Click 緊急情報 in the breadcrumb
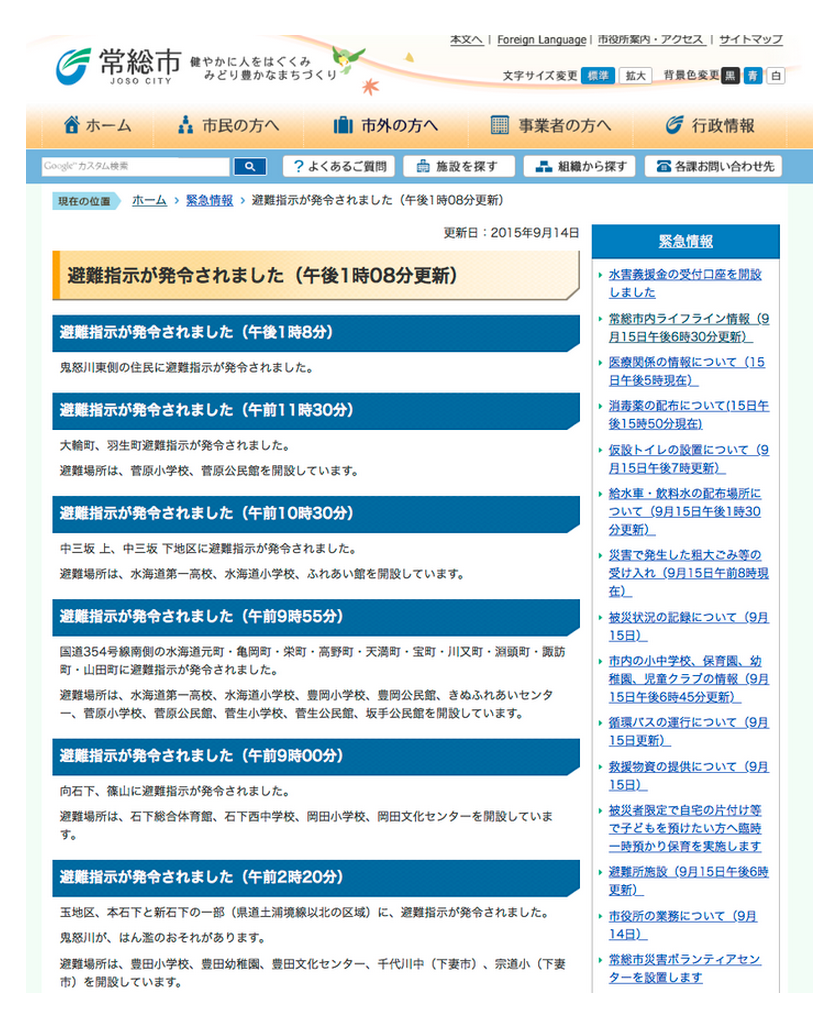The width and height of the screenshot is (834, 1013). (209, 201)
